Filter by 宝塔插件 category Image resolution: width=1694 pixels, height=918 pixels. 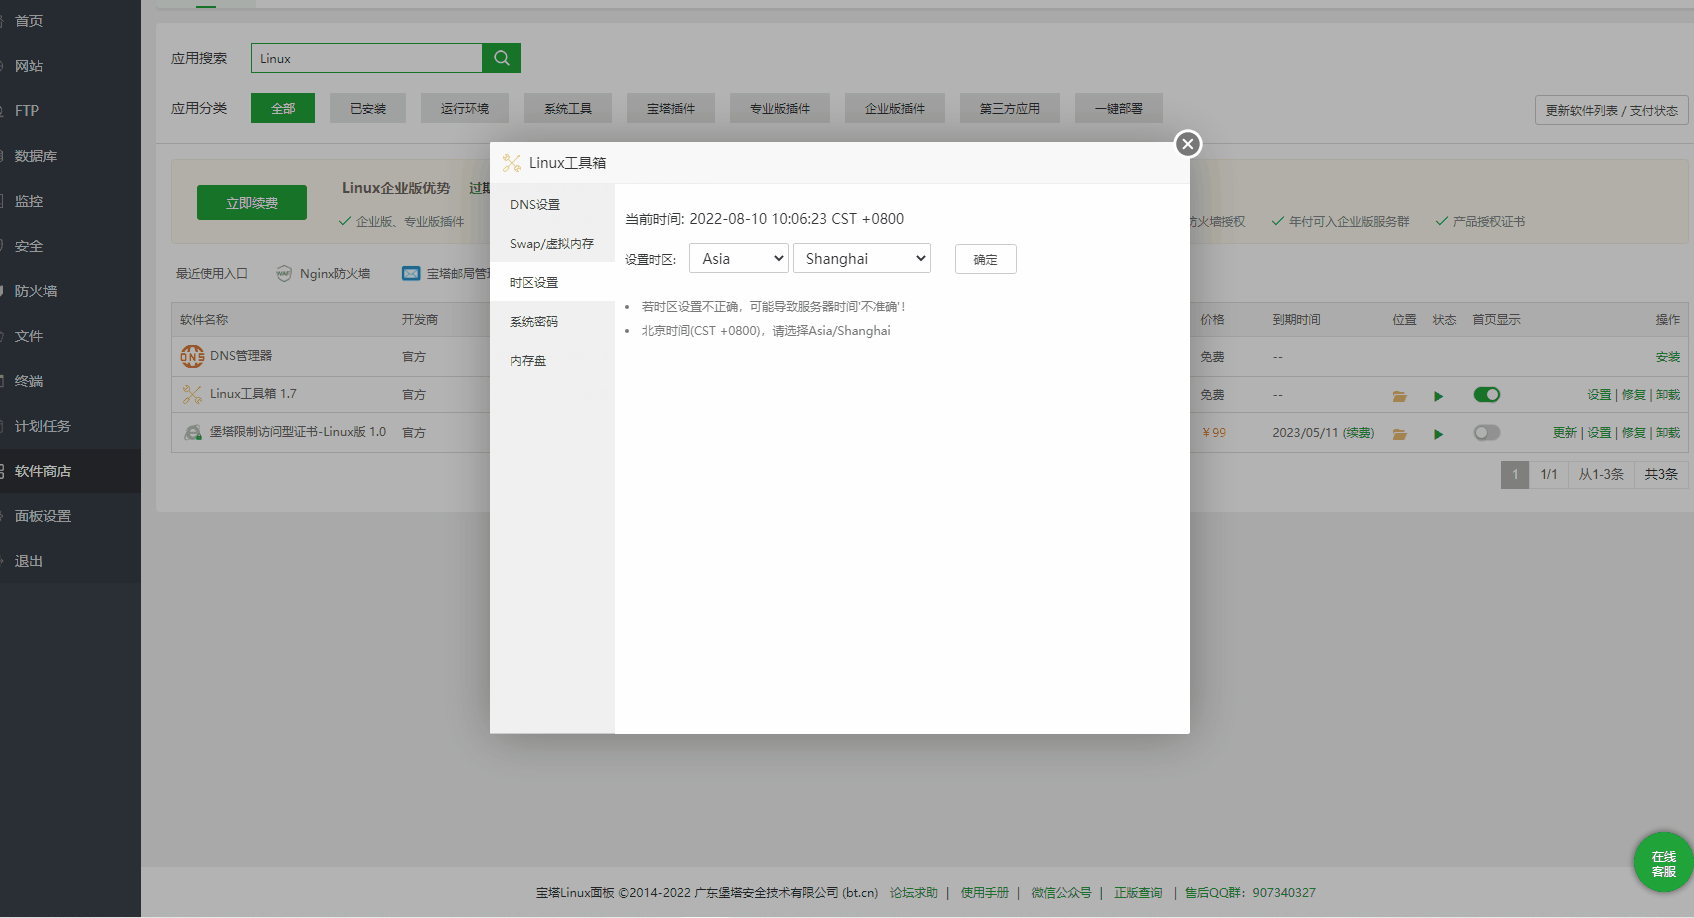pyautogui.click(x=671, y=108)
